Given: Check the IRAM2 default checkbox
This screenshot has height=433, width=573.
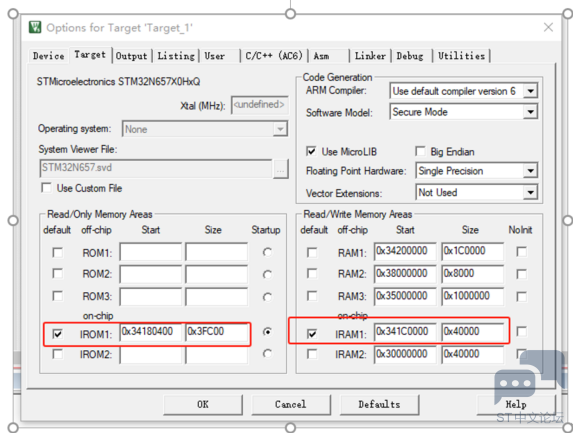Looking at the screenshot, I should [x=312, y=354].
